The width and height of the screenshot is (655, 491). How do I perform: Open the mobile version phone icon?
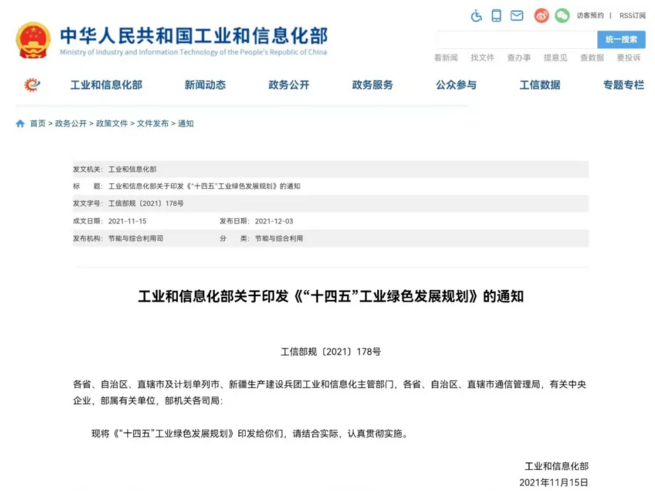[497, 16]
